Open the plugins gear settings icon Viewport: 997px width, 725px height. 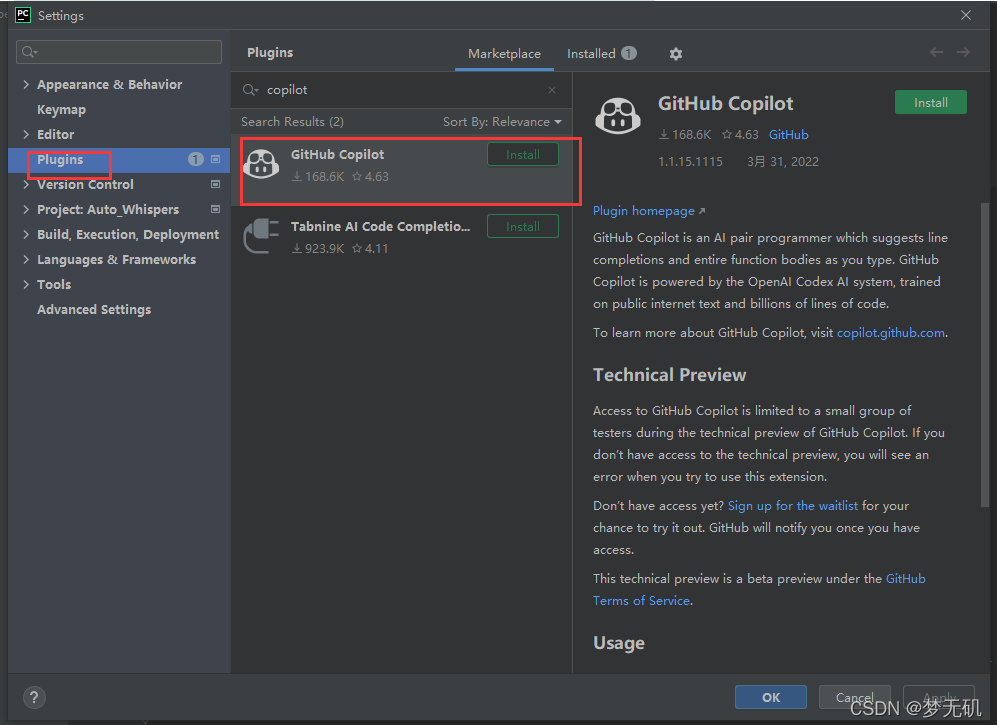point(676,54)
